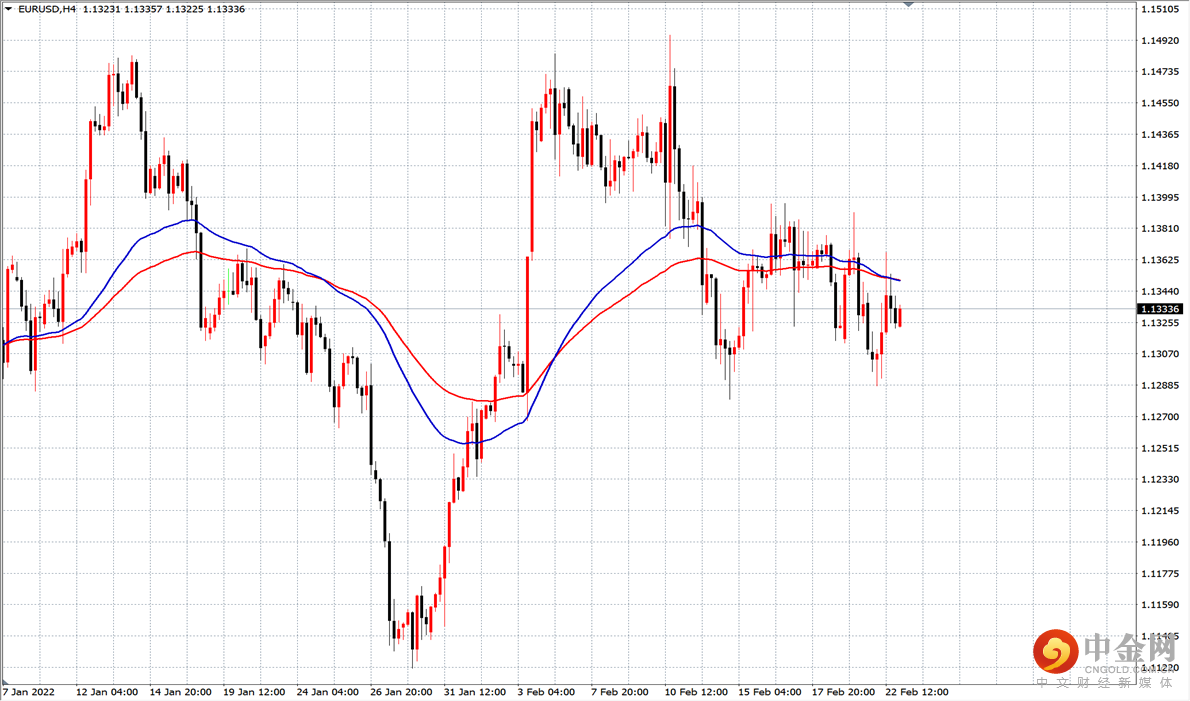This screenshot has width=1190, height=701.
Task: Click the 1.11775 price axis label
Action: 1160,574
